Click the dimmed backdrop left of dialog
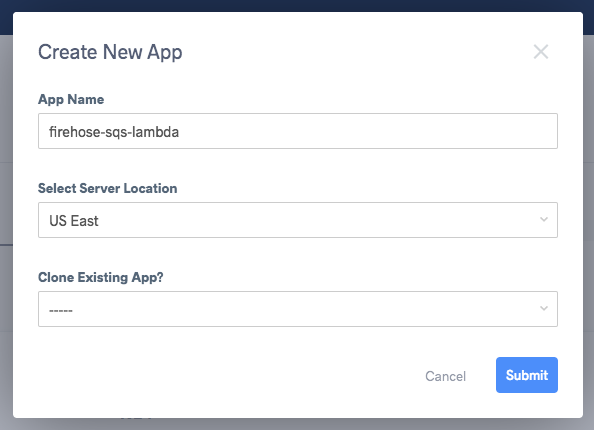 click(x=6, y=227)
